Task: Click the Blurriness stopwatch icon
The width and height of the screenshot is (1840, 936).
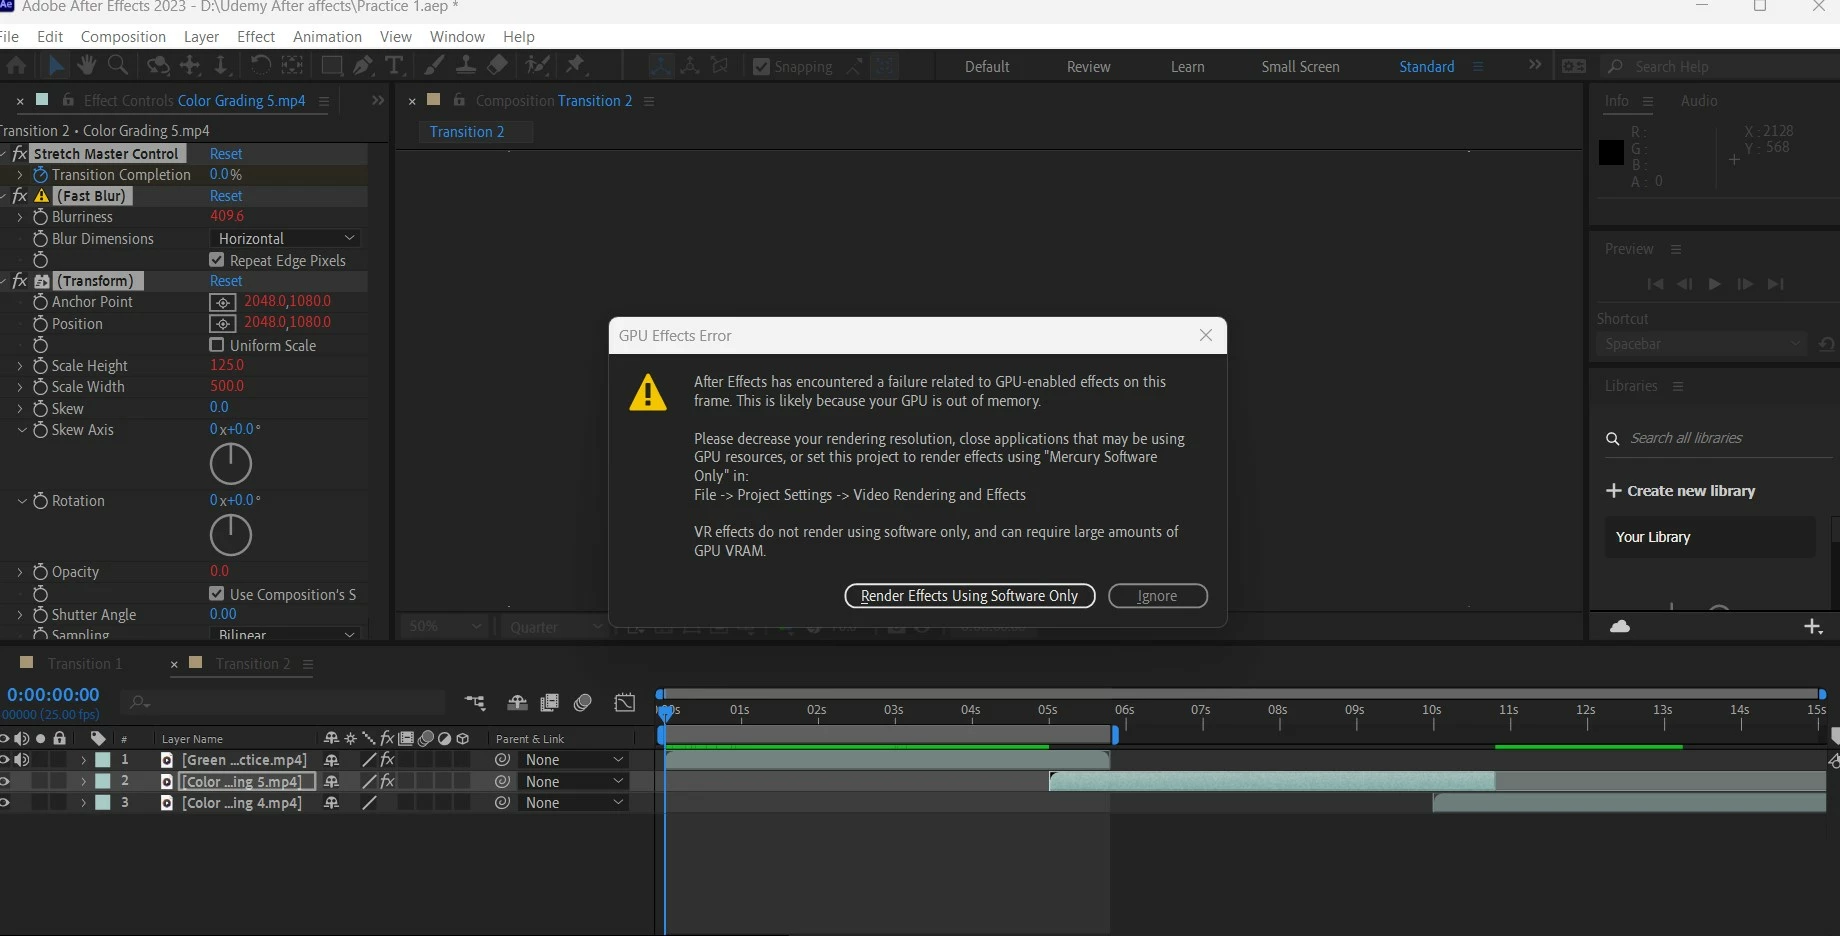Action: pyautogui.click(x=40, y=217)
